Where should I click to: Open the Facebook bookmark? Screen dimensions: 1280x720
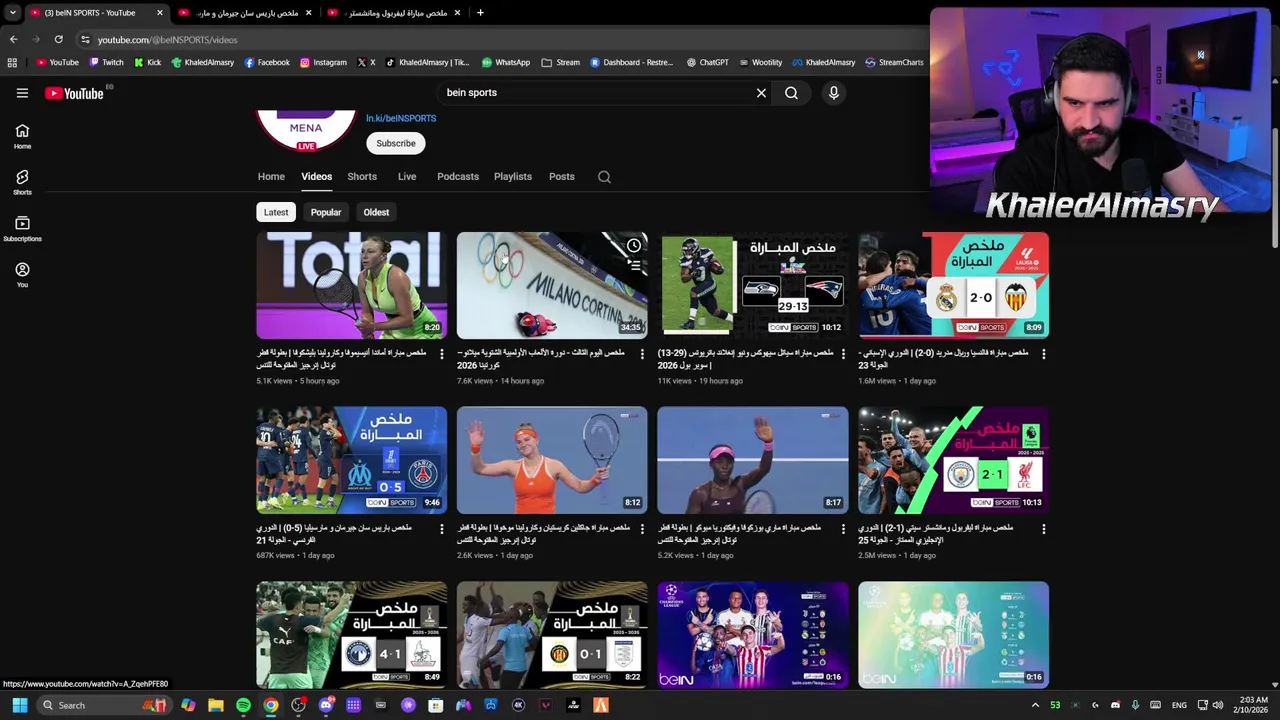point(266,62)
